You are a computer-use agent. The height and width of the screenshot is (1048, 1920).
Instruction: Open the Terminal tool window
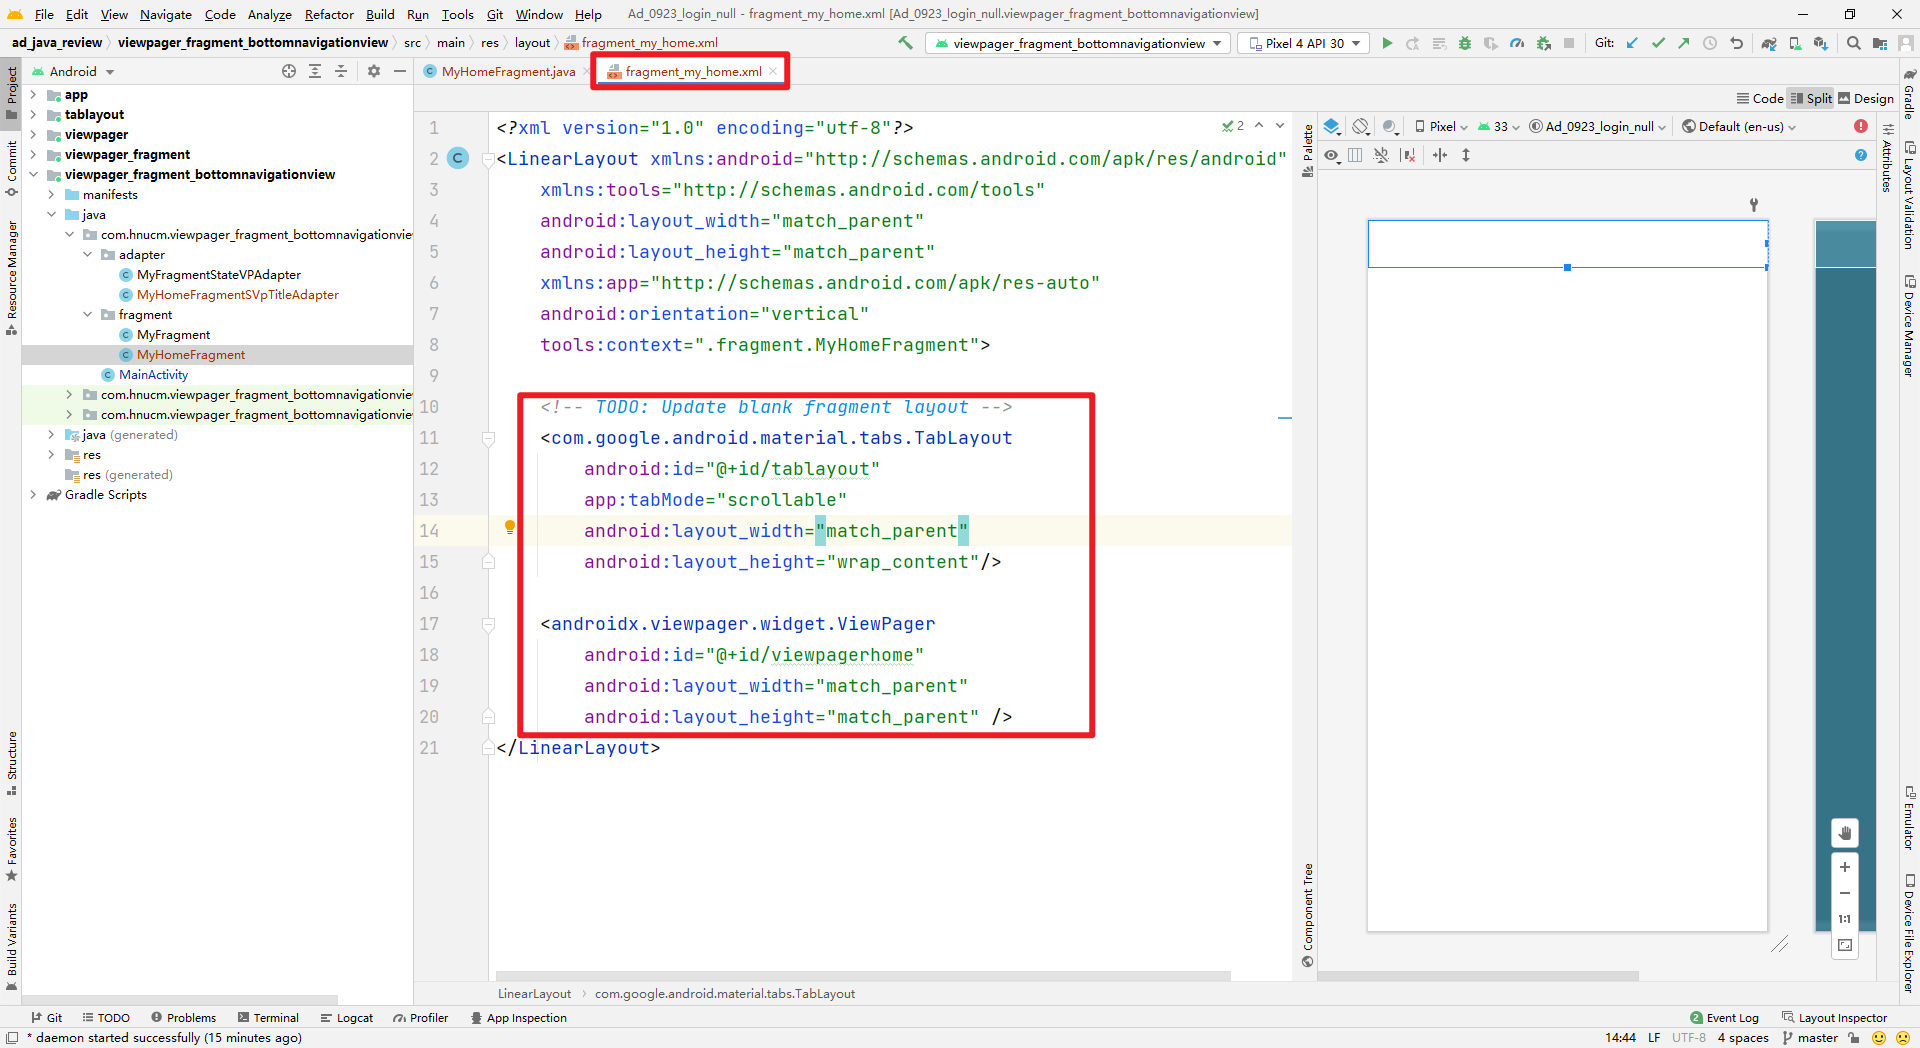click(268, 1018)
